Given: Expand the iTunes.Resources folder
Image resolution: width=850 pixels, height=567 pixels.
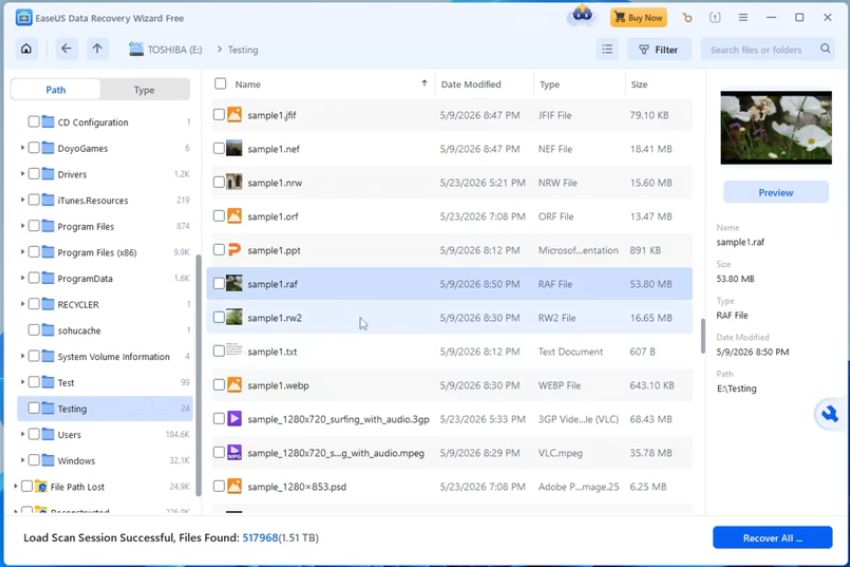Looking at the screenshot, I should click(x=22, y=199).
